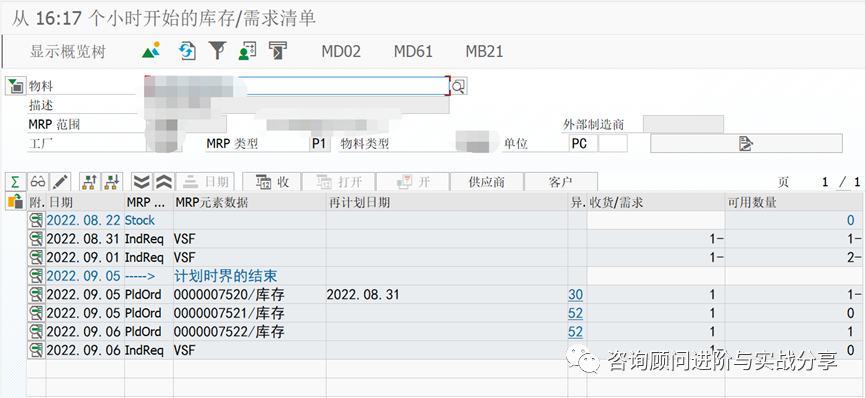
Task: Open details icon for 2022.09.01 IndReq row
Action: (36, 257)
